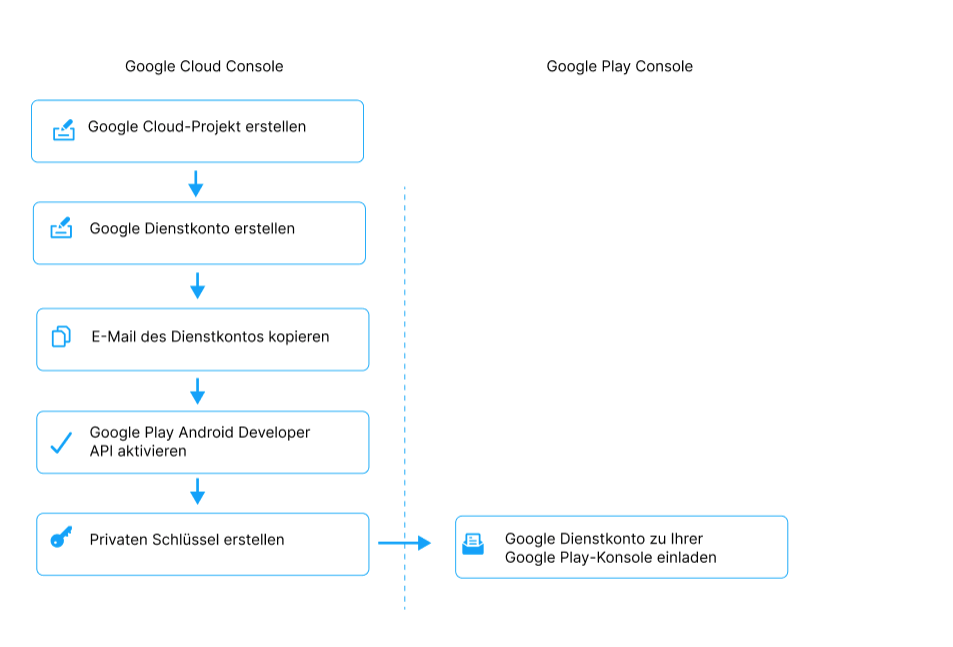Image resolution: width=953 pixels, height=647 pixels.
Task: Click the edit icon beside Google Dienstkonto erstellen
Action: 61,228
